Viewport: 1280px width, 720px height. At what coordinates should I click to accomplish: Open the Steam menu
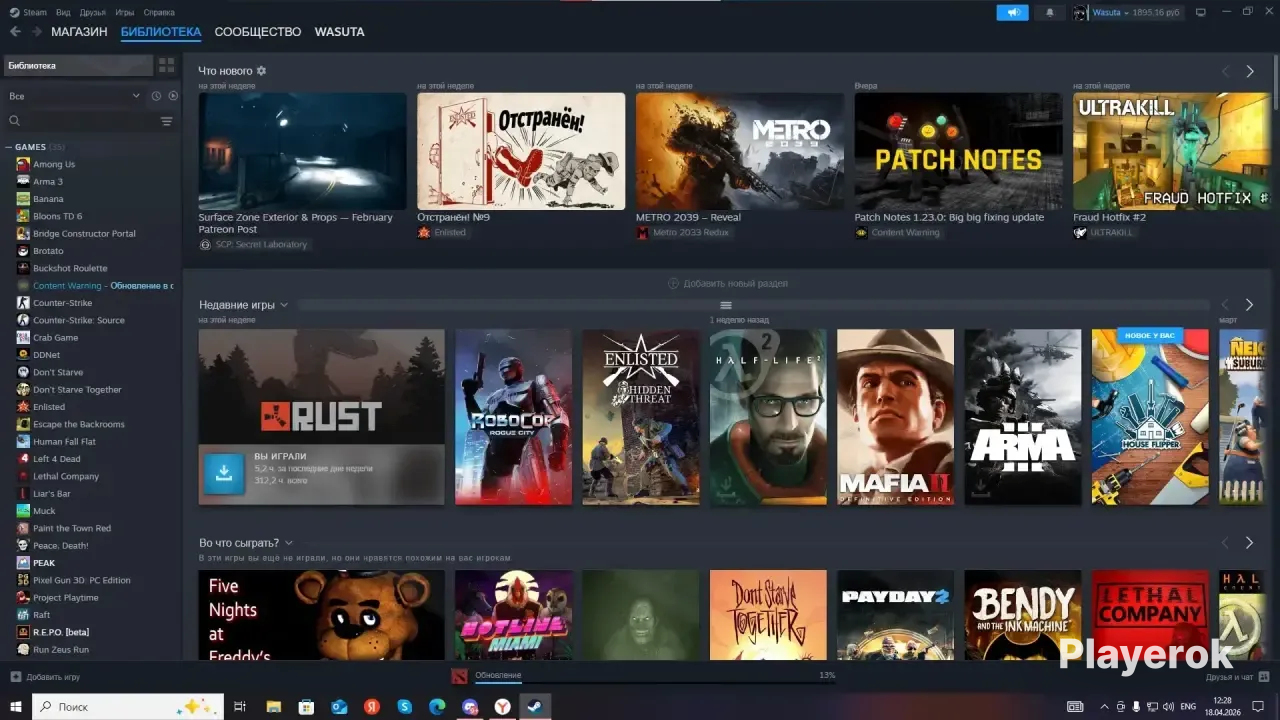[28, 13]
